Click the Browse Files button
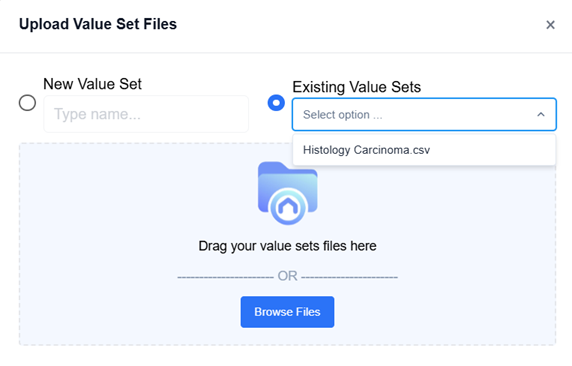The image size is (572, 366). pos(287,312)
